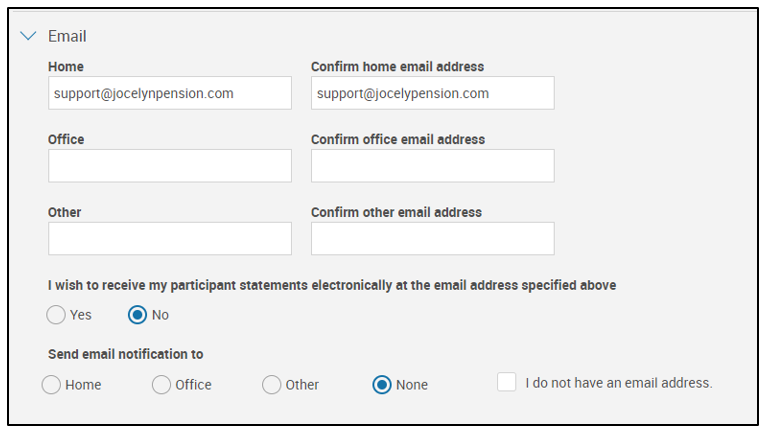Viewport: 767px width, 433px height.
Task: Check the 'I do not have an email address' box
Action: pyautogui.click(x=507, y=383)
